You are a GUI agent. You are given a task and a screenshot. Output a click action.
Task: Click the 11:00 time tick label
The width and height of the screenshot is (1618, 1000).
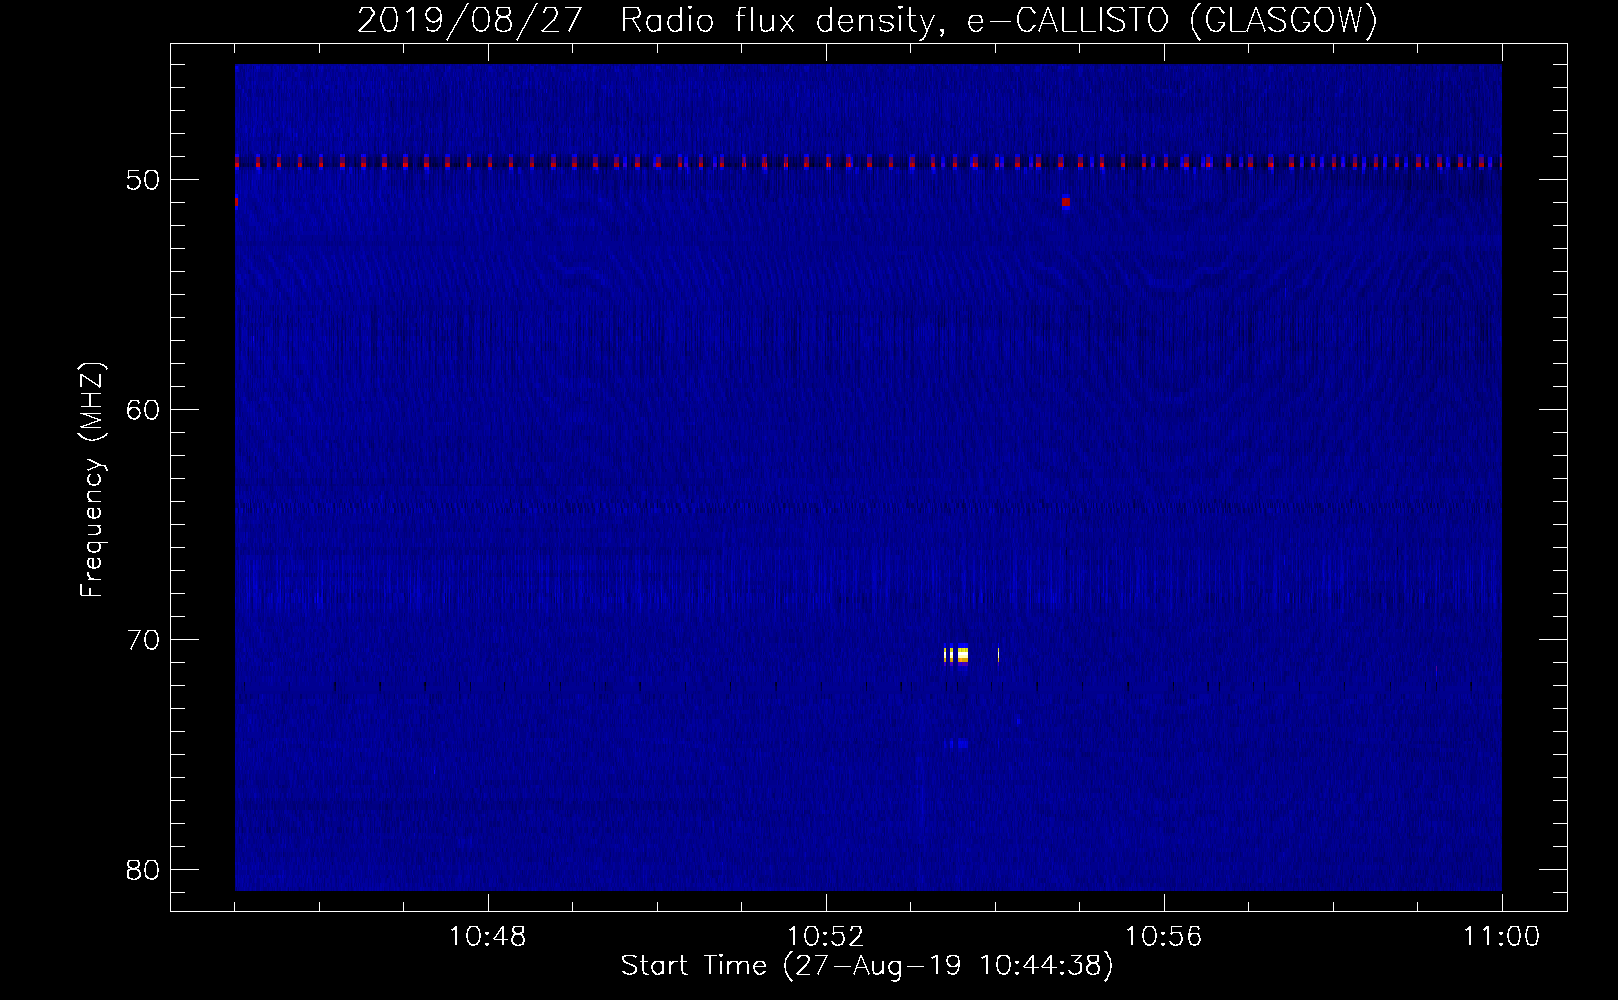pos(1502,937)
